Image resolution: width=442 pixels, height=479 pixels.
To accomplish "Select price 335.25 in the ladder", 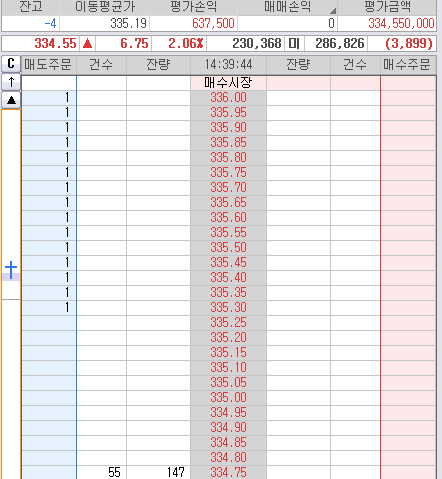I will point(228,323).
